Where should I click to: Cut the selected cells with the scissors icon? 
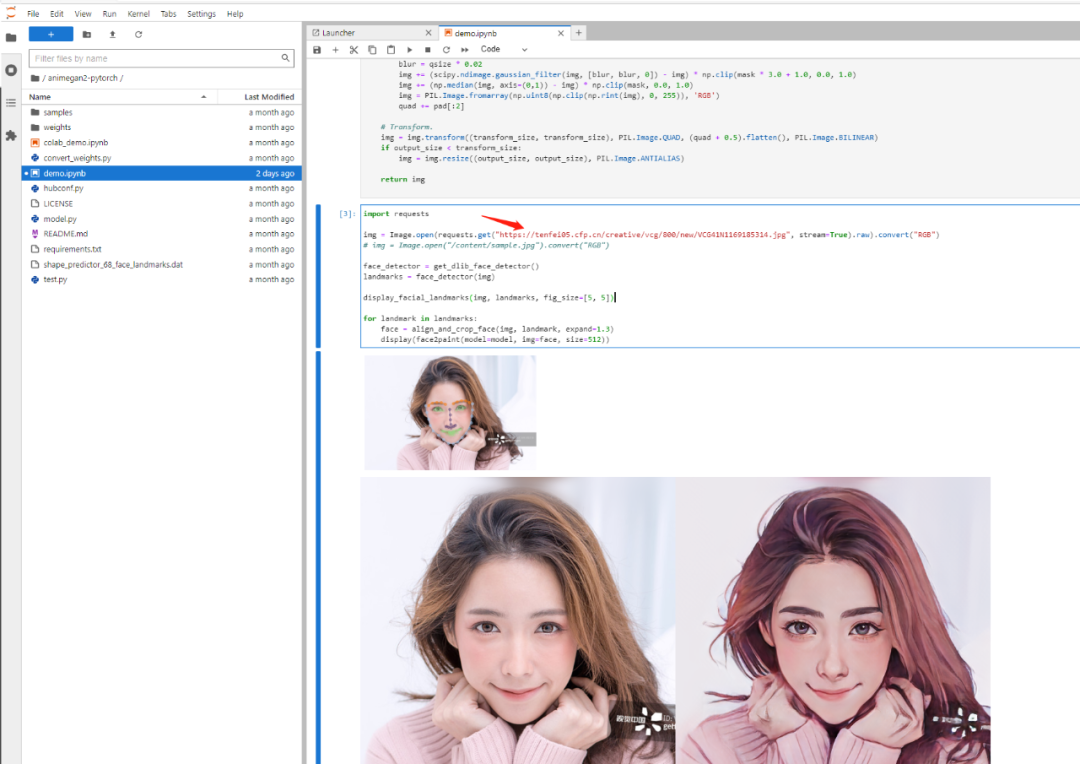click(354, 49)
